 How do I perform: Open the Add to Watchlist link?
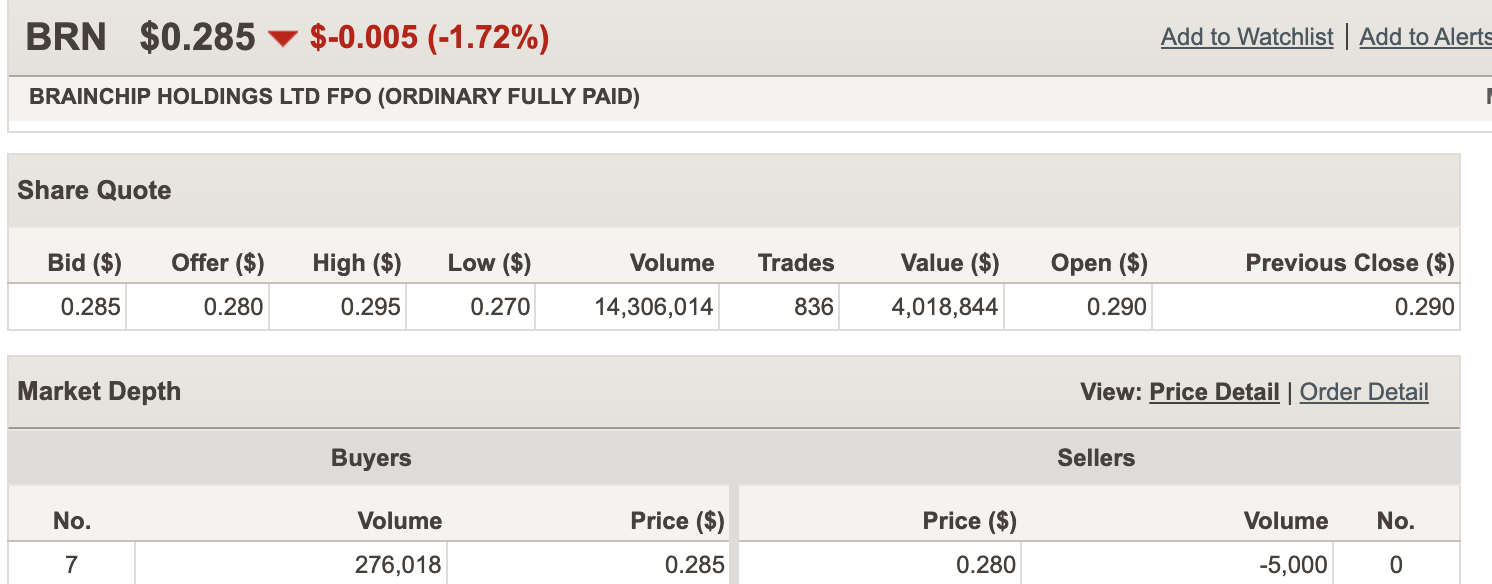[1247, 37]
